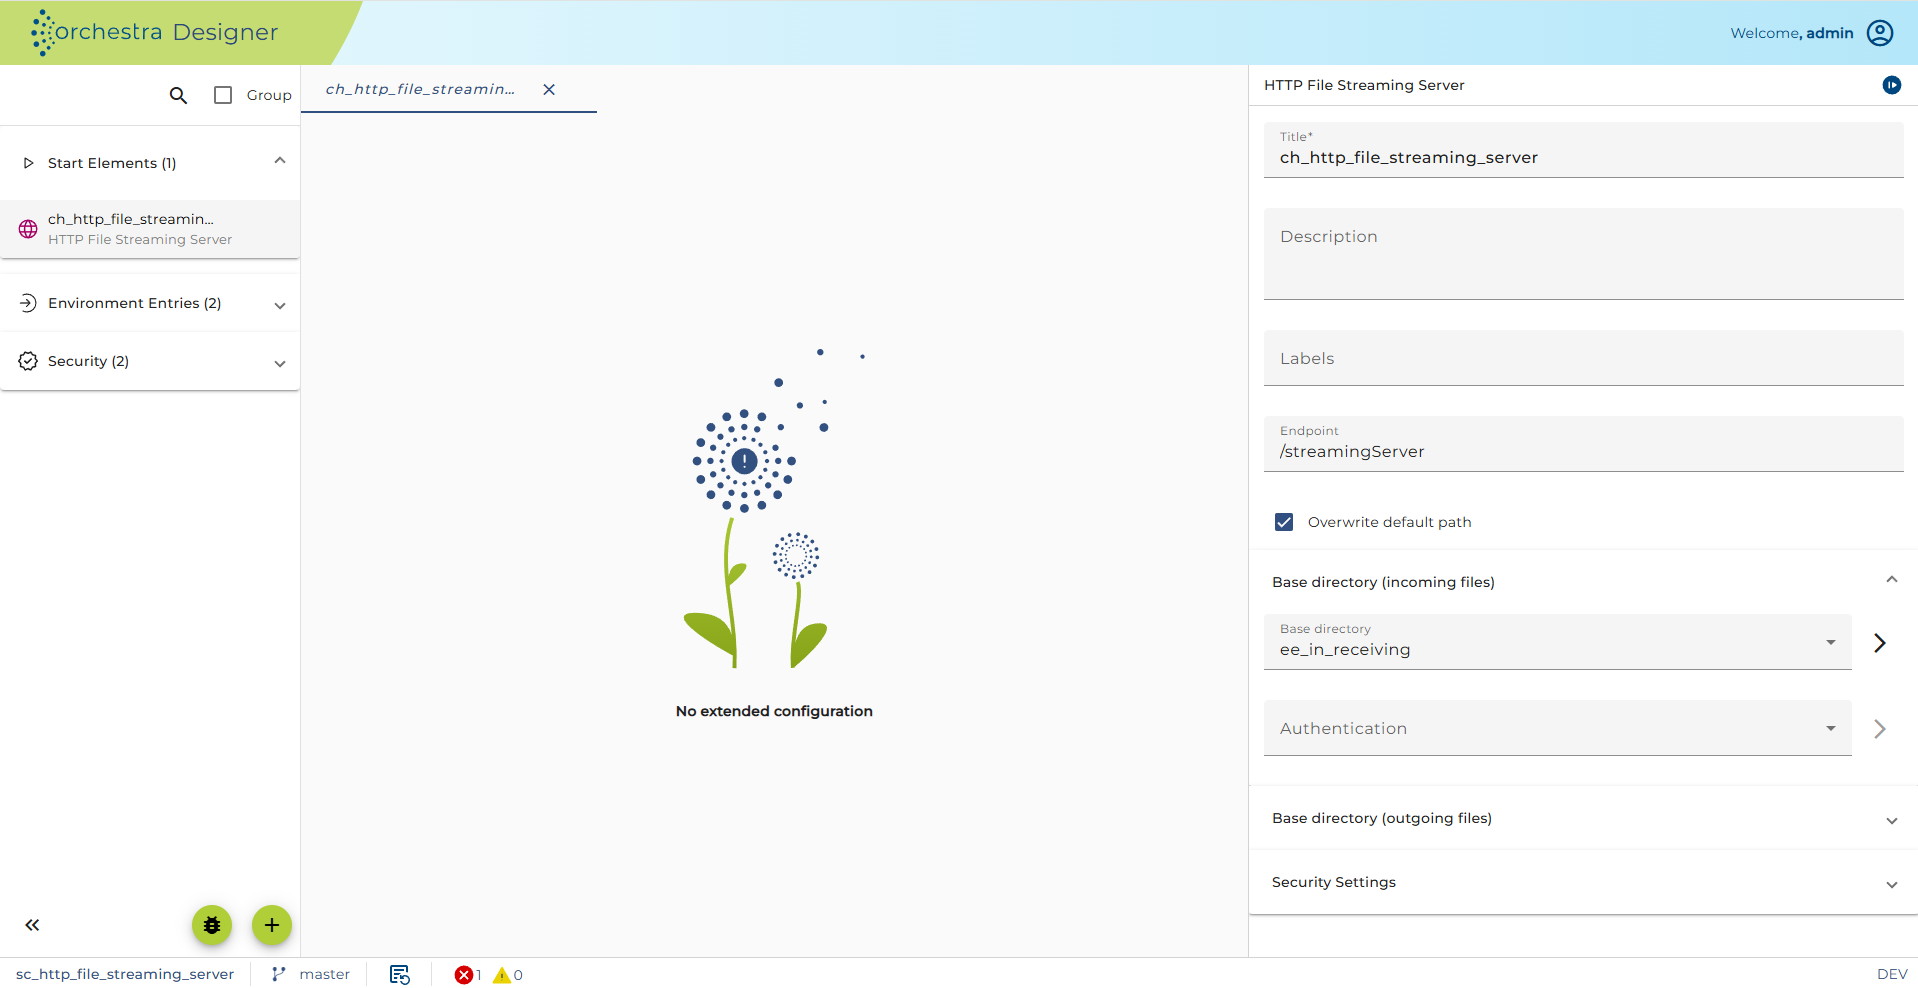Enable the Group checkbox

(x=223, y=95)
